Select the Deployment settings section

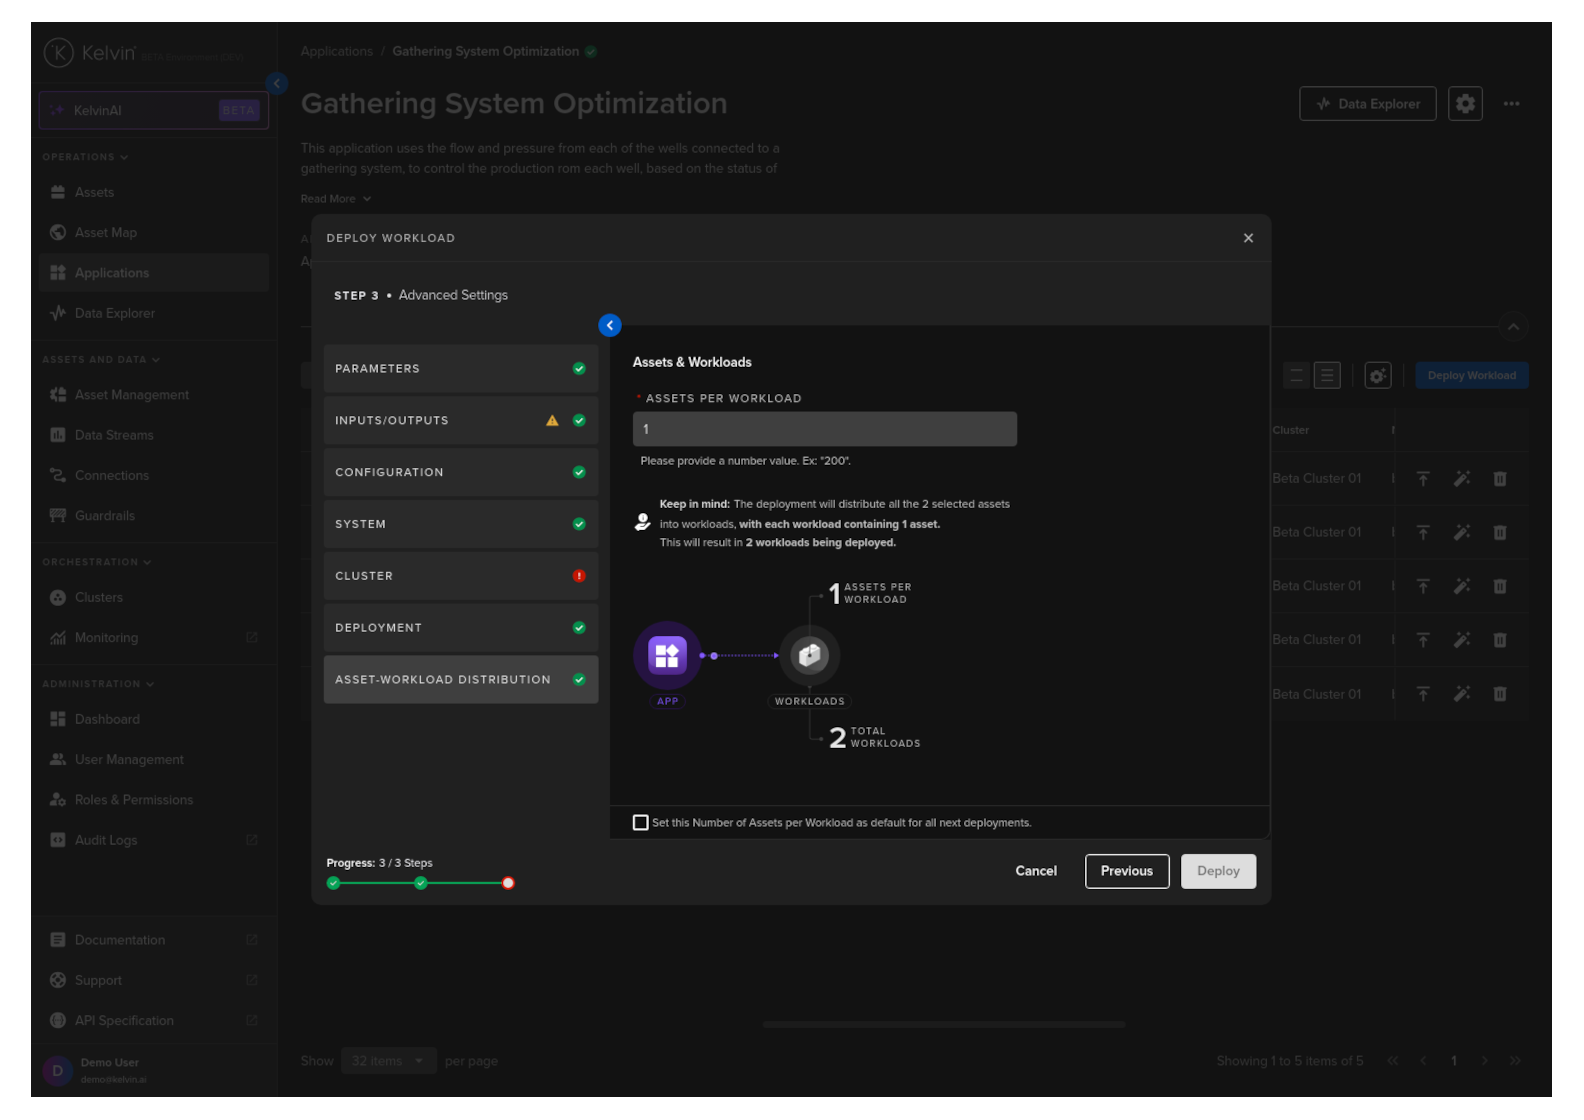[x=460, y=628]
